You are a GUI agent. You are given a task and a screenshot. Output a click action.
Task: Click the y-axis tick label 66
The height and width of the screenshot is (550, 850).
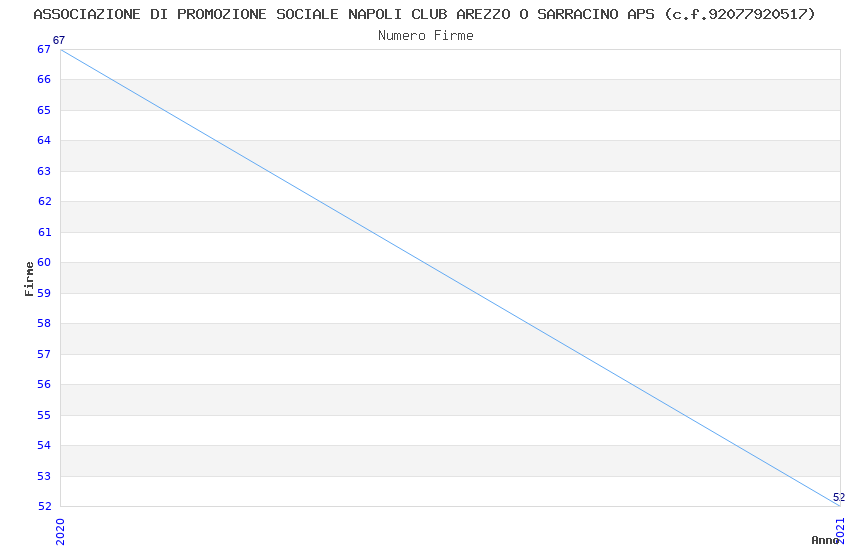[x=44, y=80]
